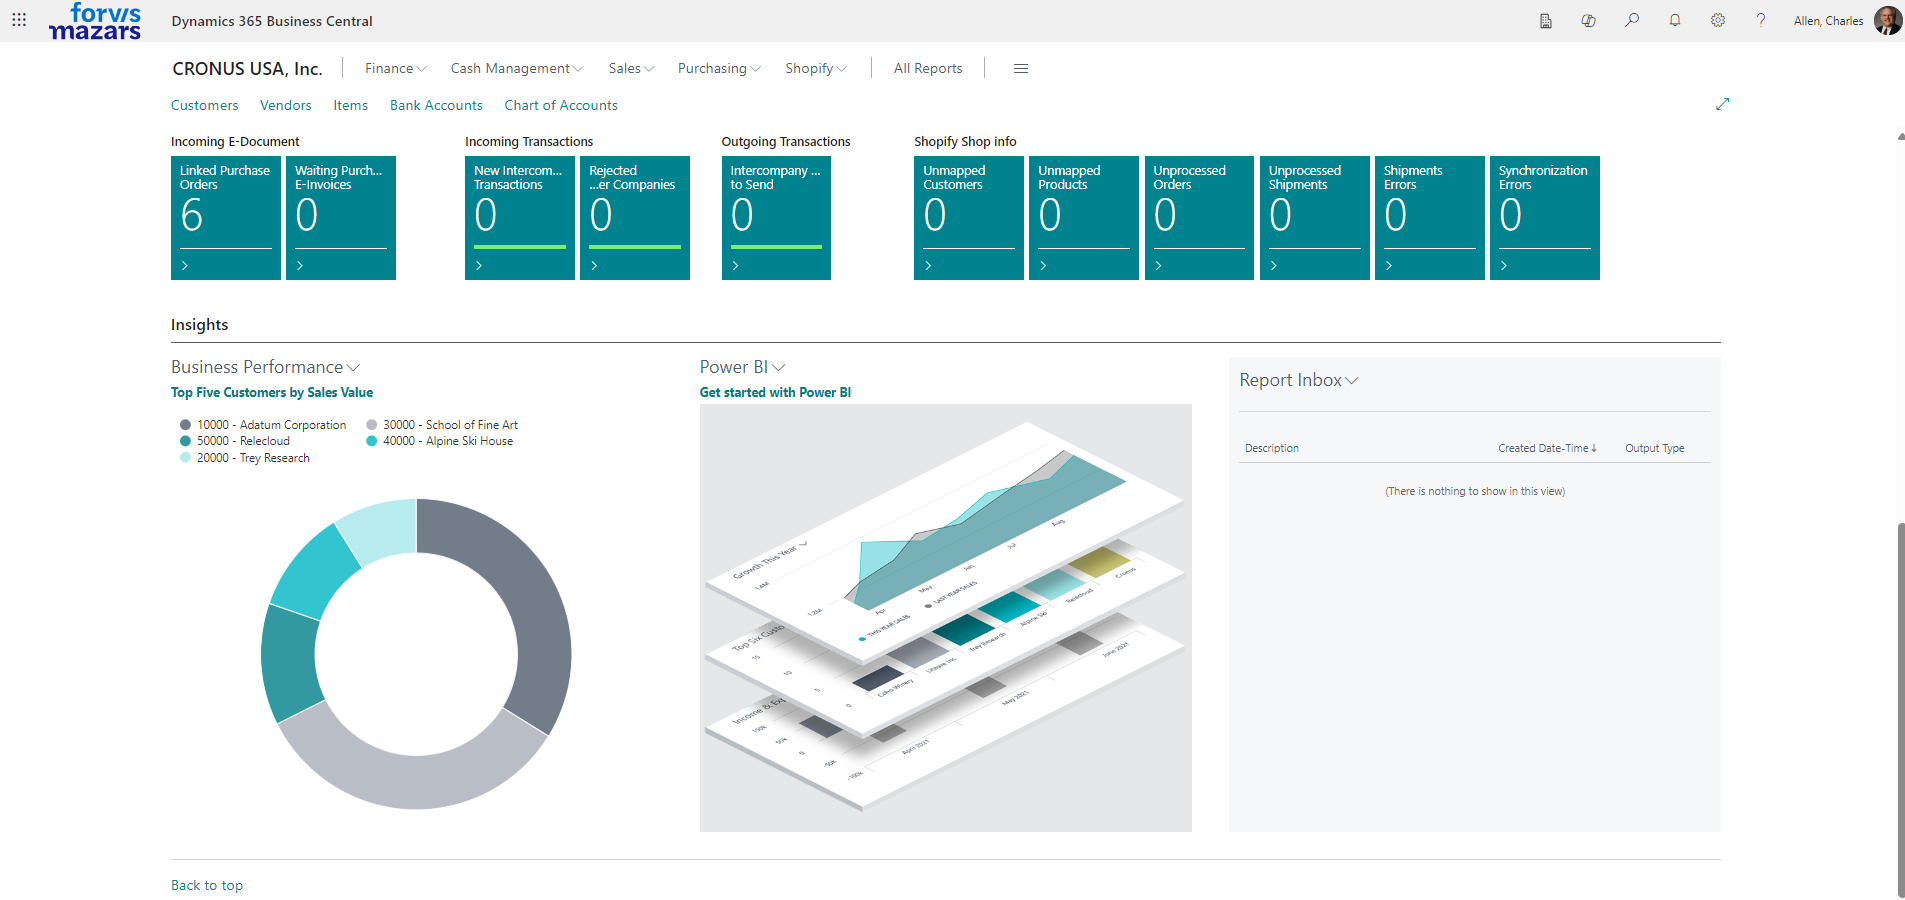Click the company/environment building icon
Screen dimensions: 1905x900
1545,21
